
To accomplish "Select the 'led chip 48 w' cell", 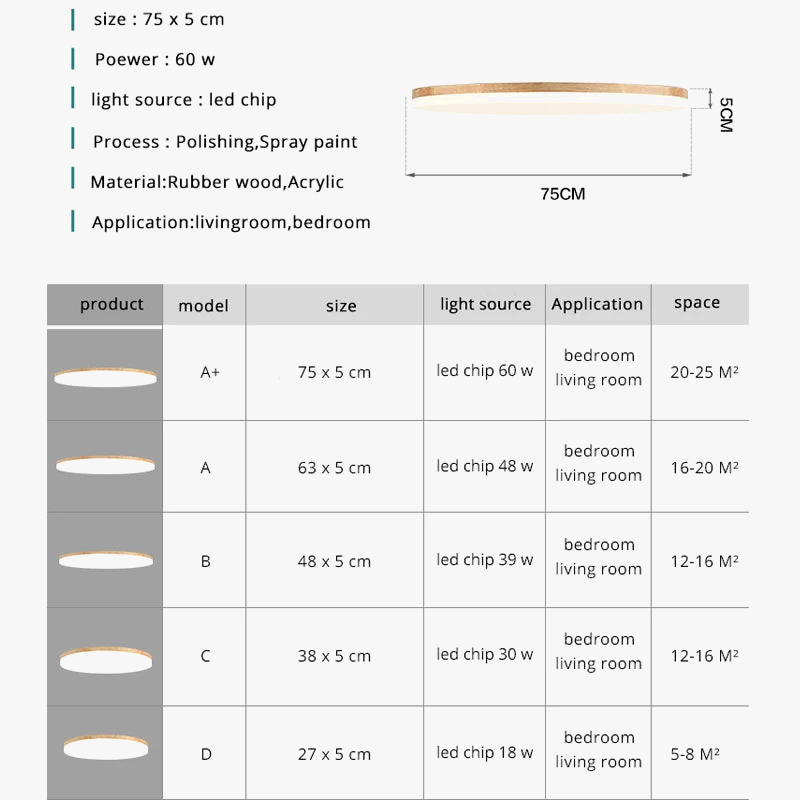I will pos(485,466).
